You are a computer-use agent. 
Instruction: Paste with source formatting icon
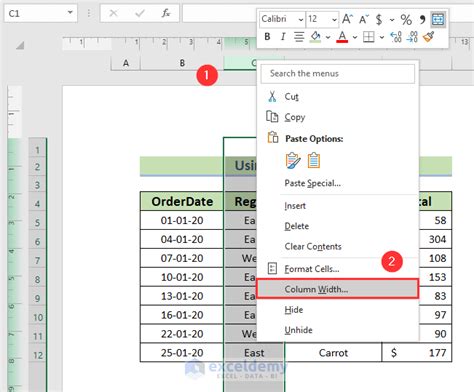click(293, 161)
